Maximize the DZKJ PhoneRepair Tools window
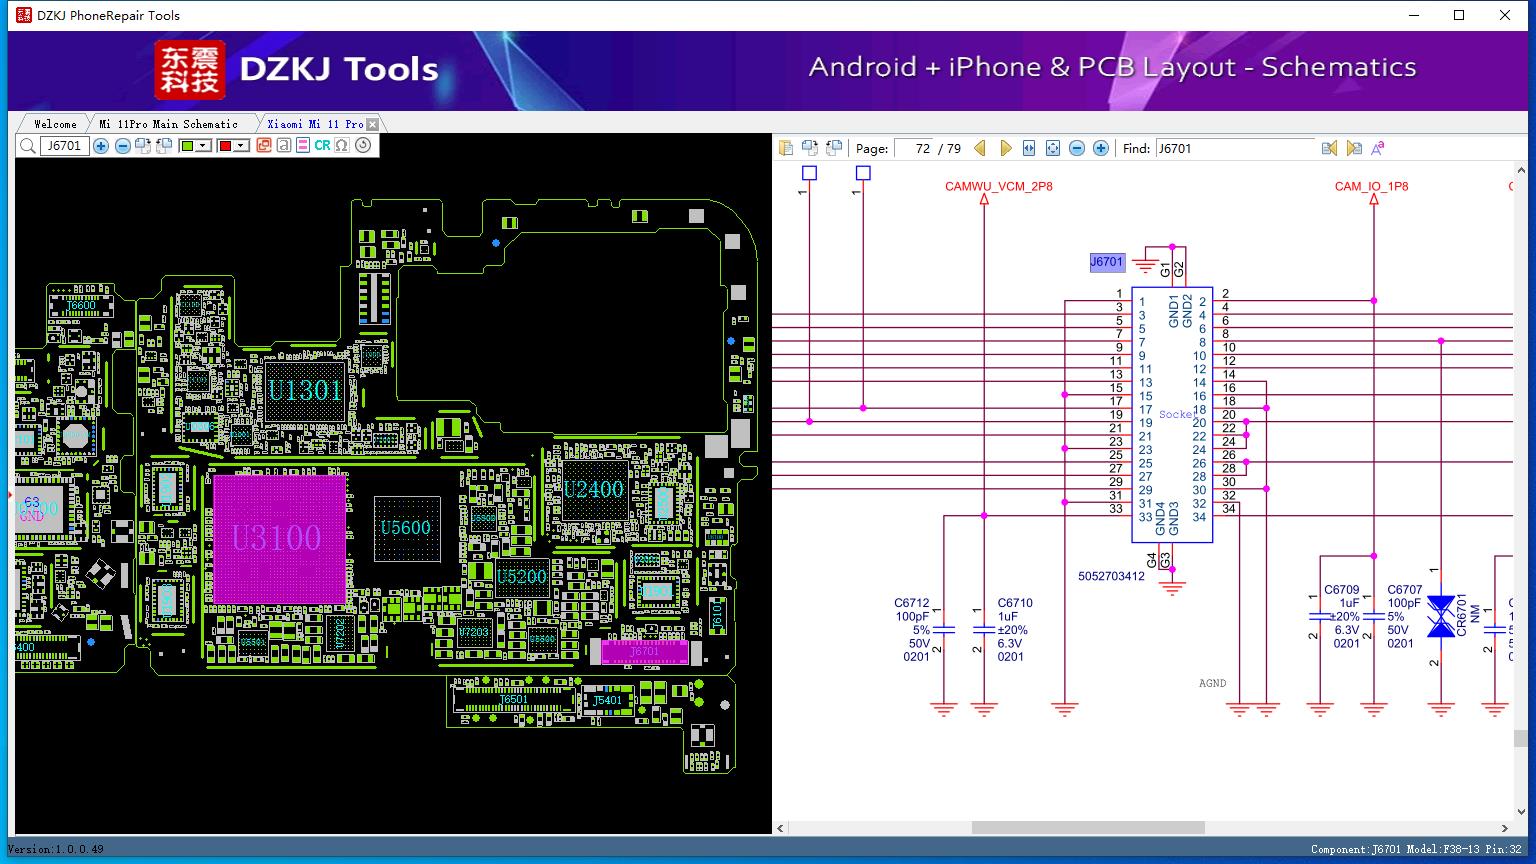This screenshot has height=864, width=1536. (1459, 15)
